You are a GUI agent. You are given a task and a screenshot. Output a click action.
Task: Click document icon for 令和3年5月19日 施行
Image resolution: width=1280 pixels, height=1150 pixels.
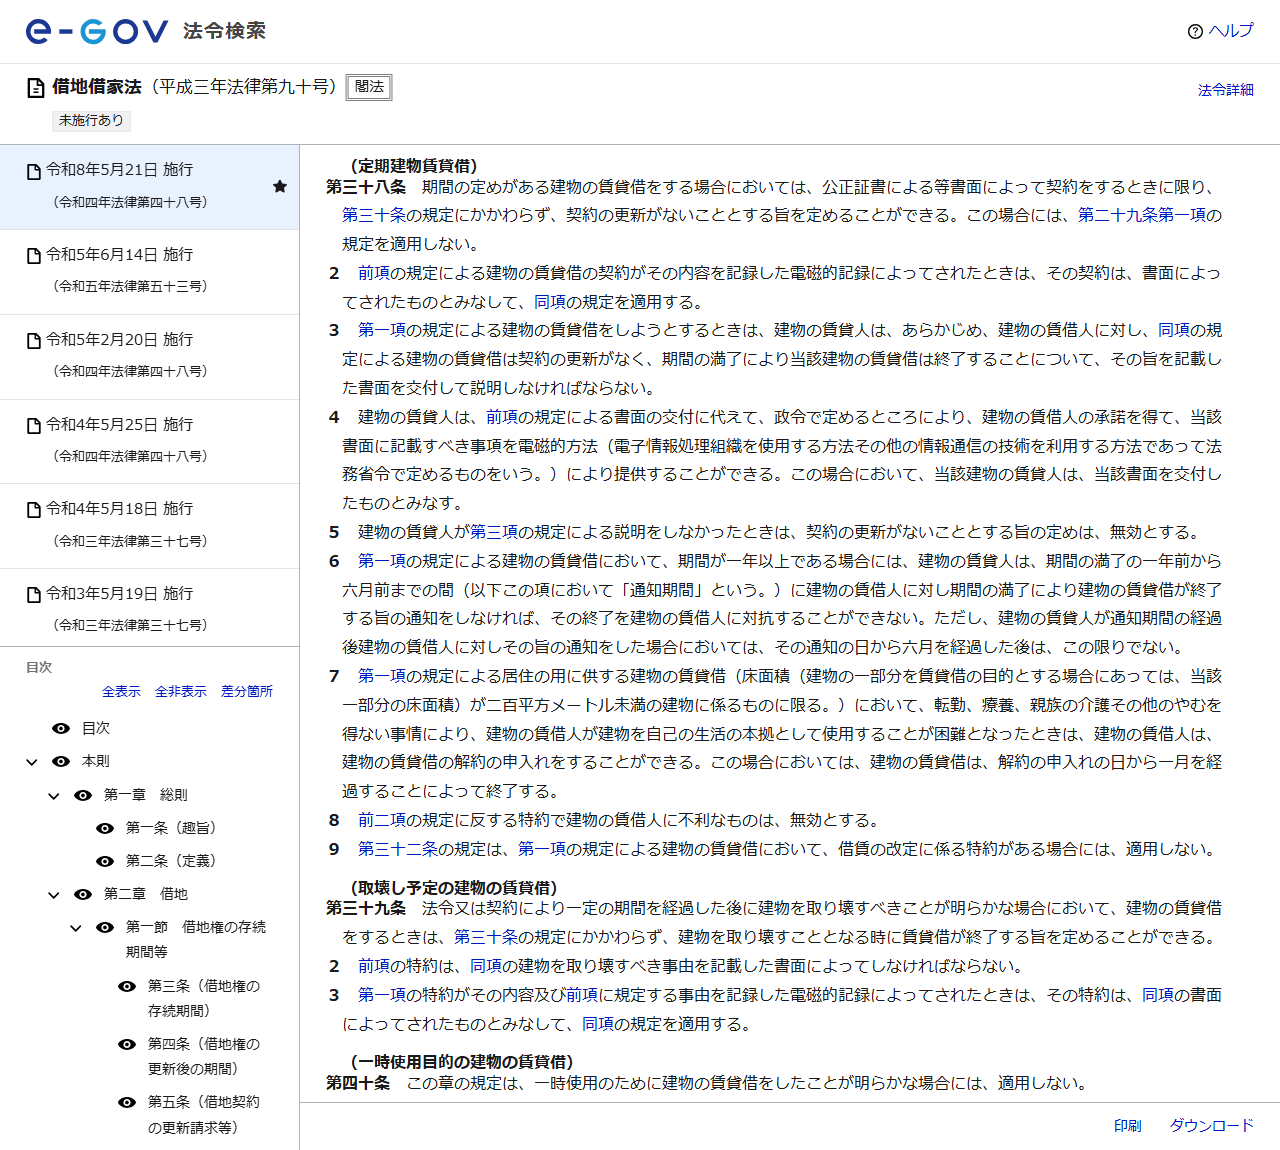click(34, 595)
